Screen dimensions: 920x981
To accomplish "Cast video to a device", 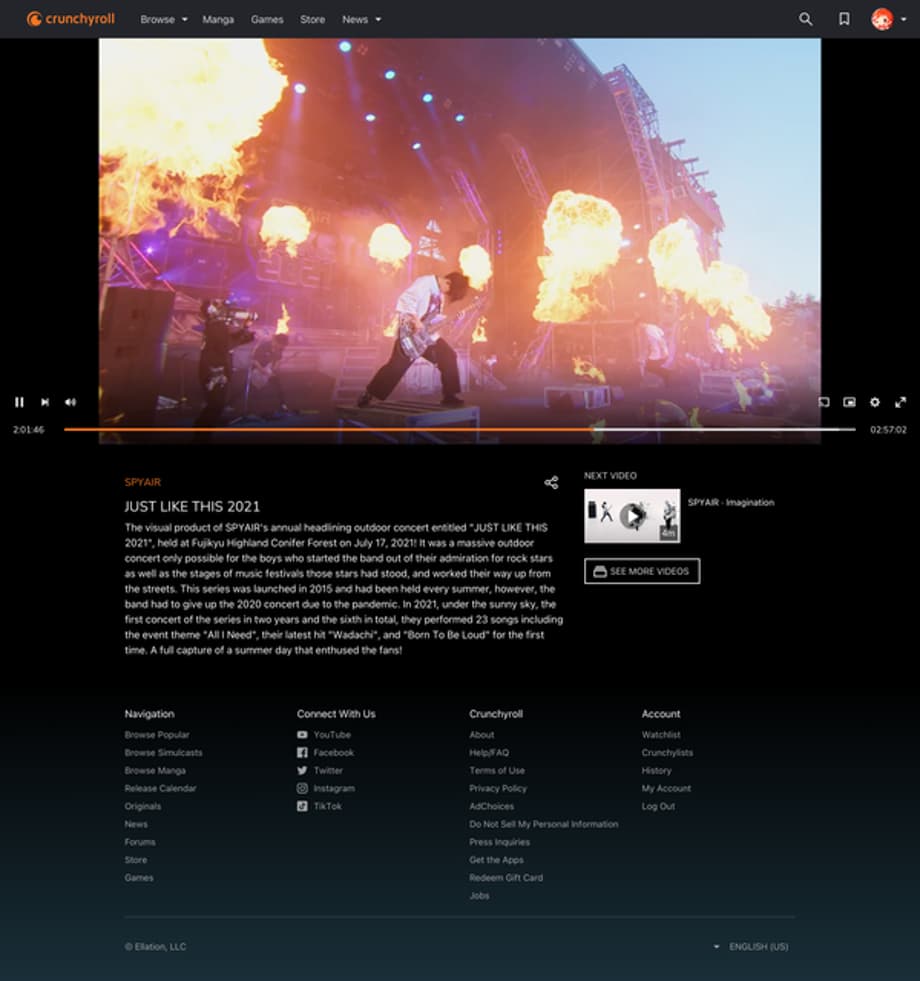I will [x=824, y=402].
